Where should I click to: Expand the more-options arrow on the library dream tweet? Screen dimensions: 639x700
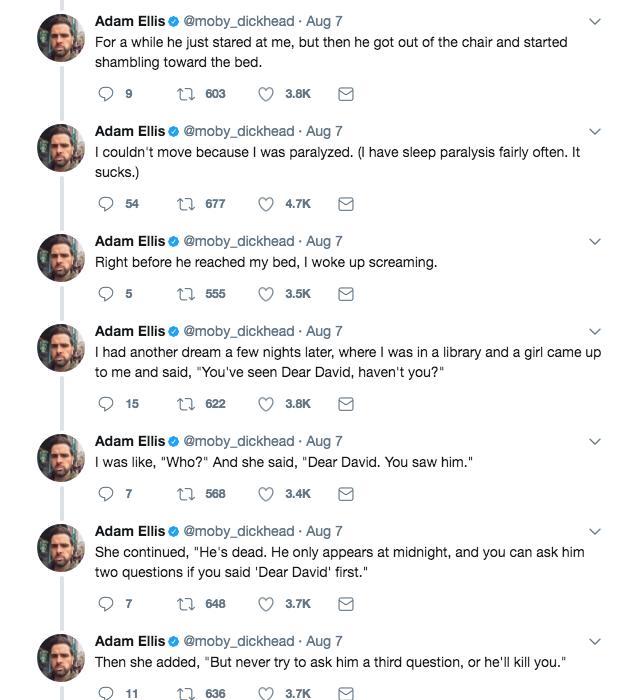point(595,331)
